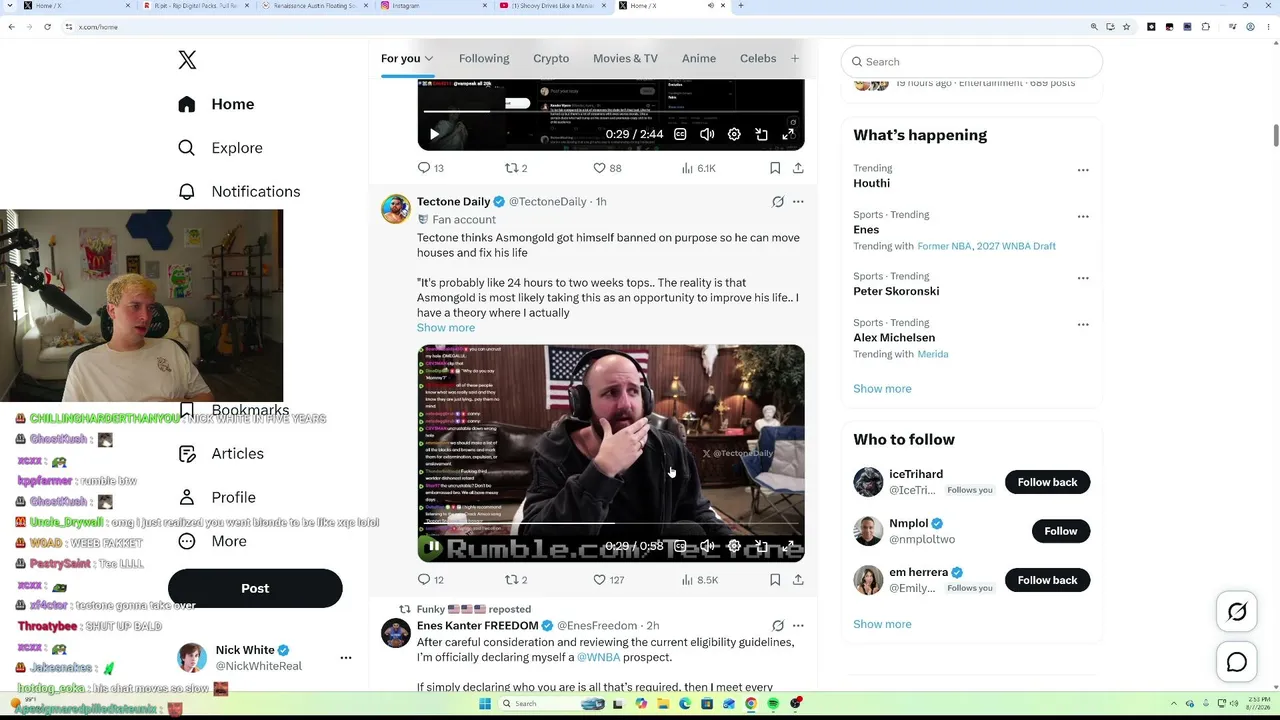Bookmark the Tectone Daily post
This screenshot has width=1280, height=720.
[x=775, y=580]
